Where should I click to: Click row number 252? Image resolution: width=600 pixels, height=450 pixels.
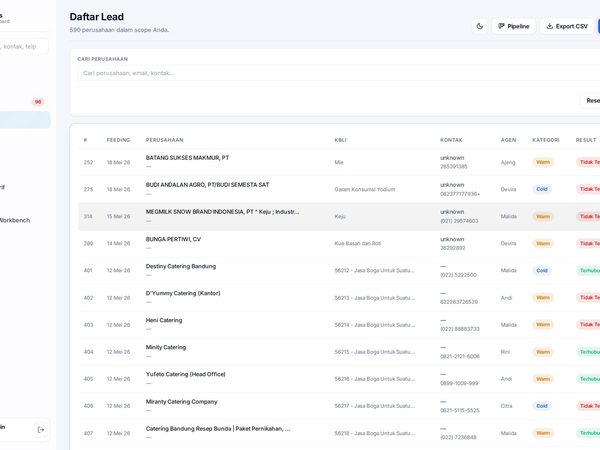pos(88,162)
